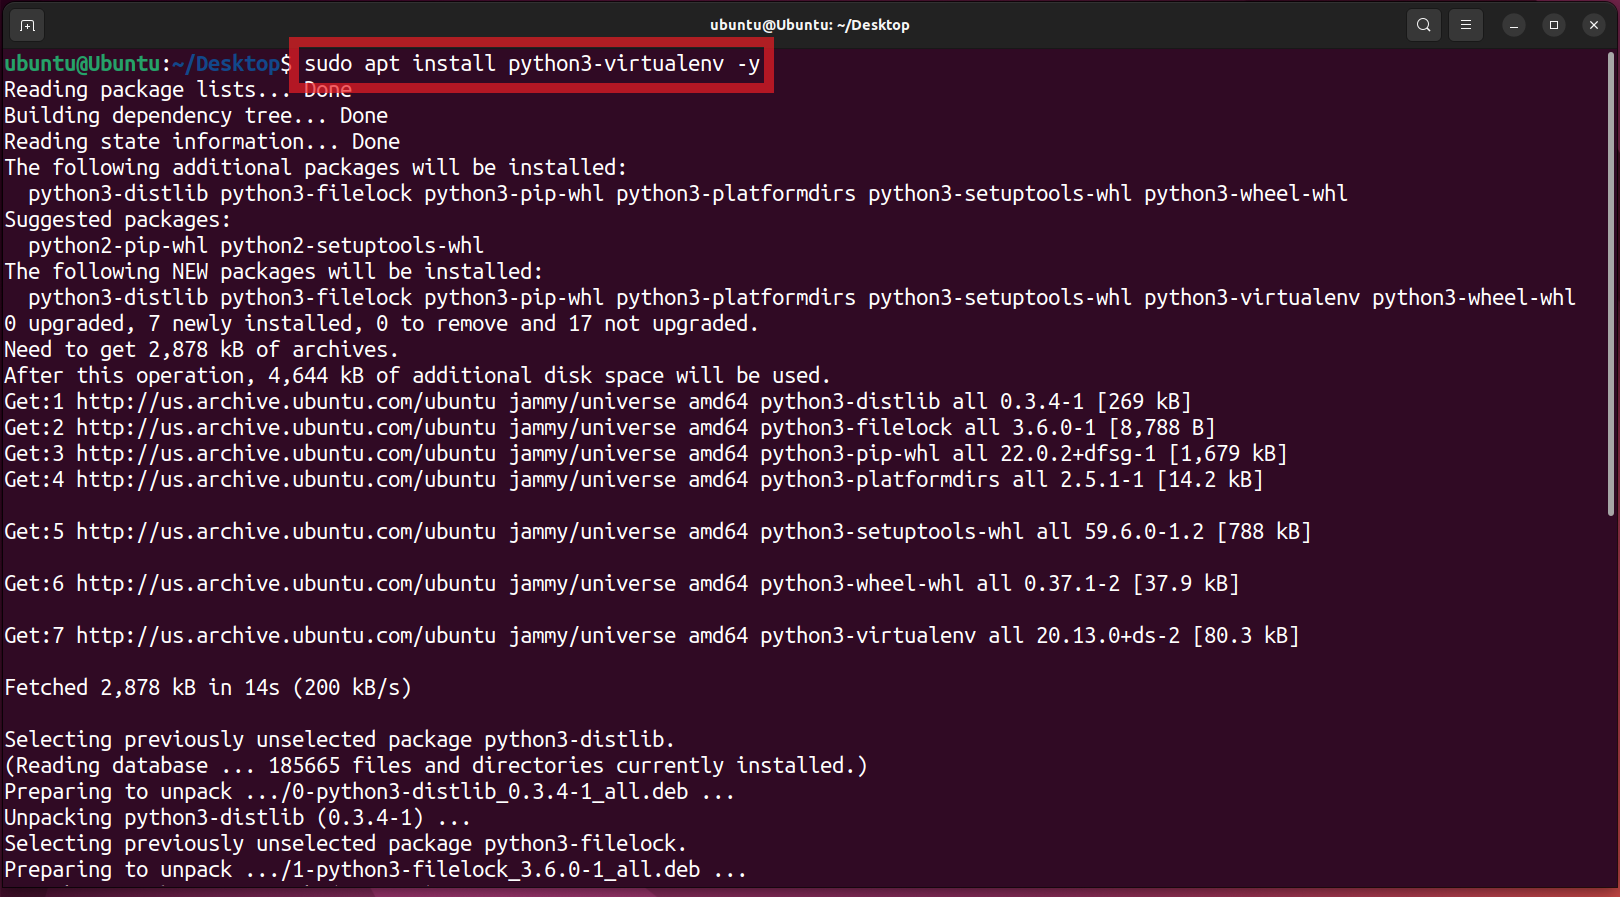Viewport: 1620px width, 897px height.
Task: Close the terminal window
Action: [1594, 25]
